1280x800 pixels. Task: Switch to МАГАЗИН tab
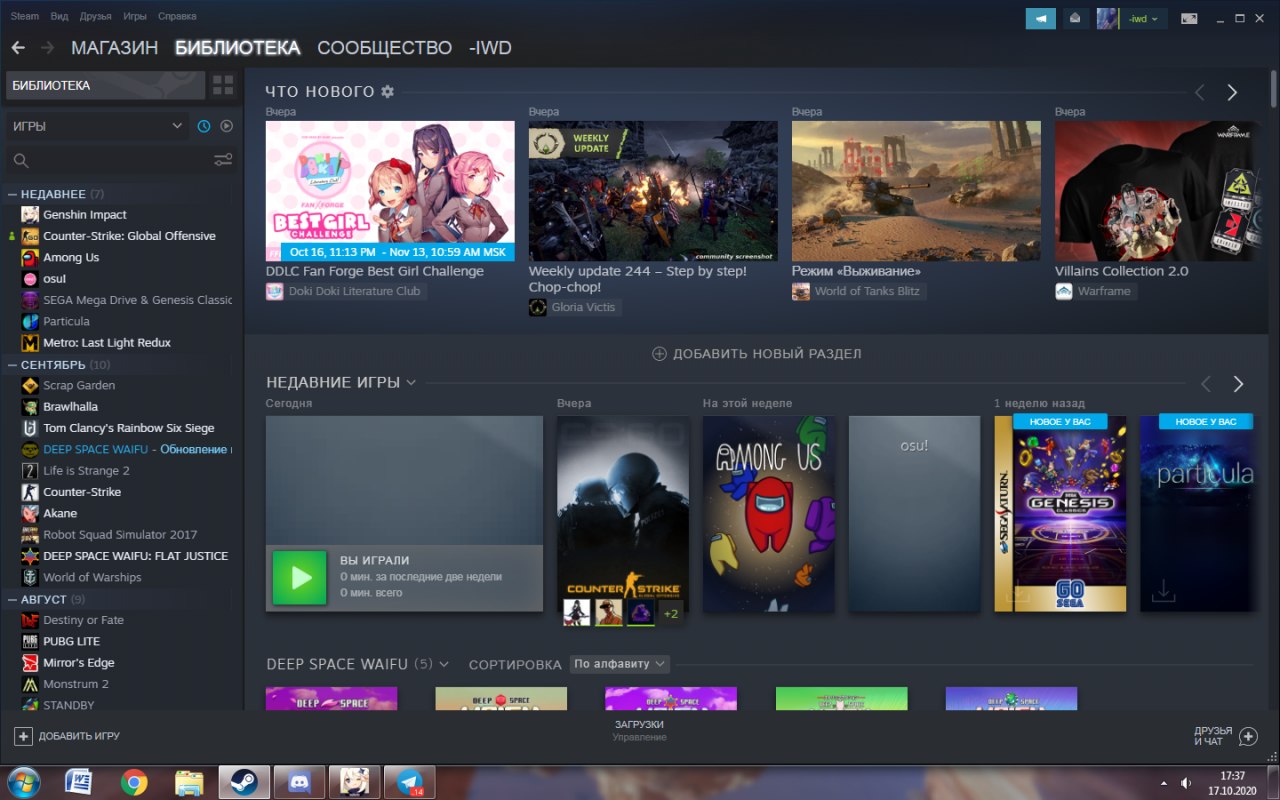click(x=114, y=47)
